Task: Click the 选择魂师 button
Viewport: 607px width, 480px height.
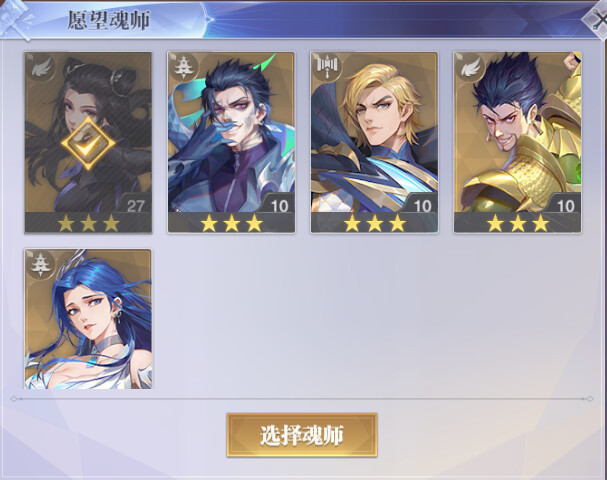Action: coord(302,435)
